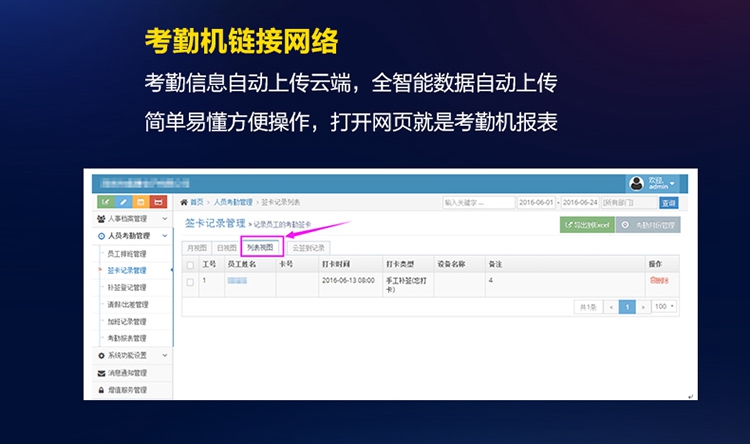Open 补签登记管理 in the sidebar
This screenshot has width=750, height=444.
127,287
